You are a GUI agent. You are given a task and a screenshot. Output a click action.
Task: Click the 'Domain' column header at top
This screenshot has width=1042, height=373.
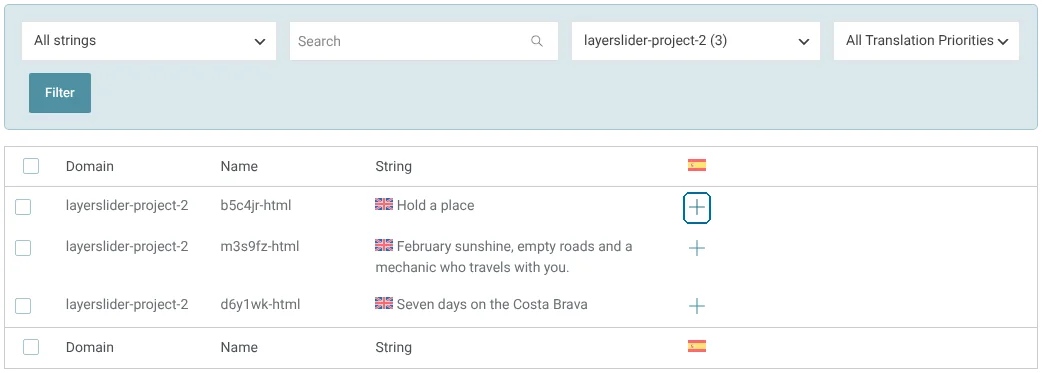click(90, 166)
